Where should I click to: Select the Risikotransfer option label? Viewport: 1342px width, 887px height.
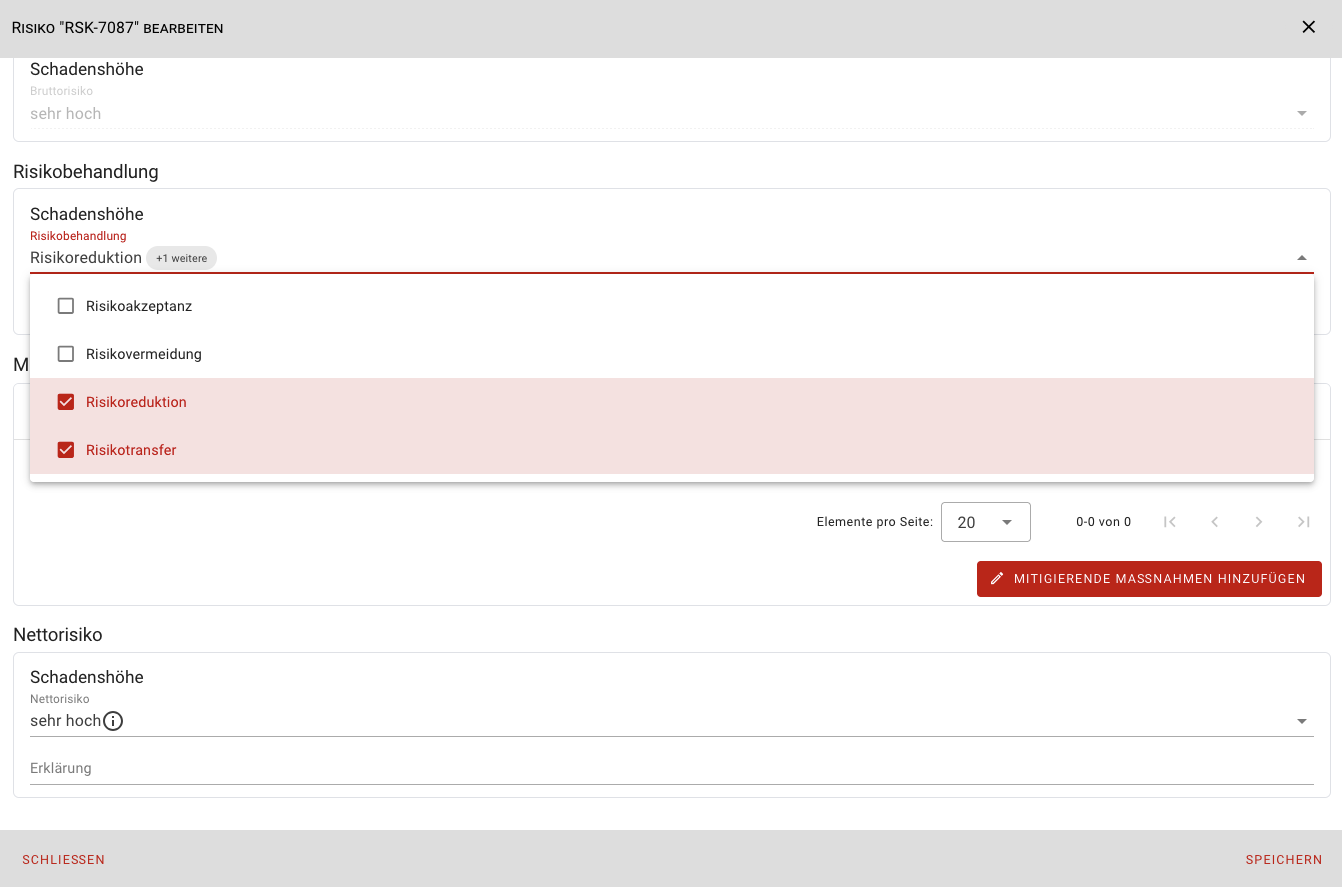pyautogui.click(x=131, y=450)
